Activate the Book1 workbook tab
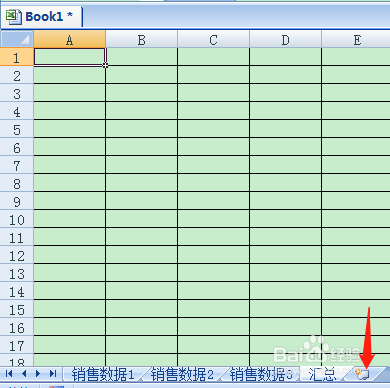The width and height of the screenshot is (390, 388). 41,17
